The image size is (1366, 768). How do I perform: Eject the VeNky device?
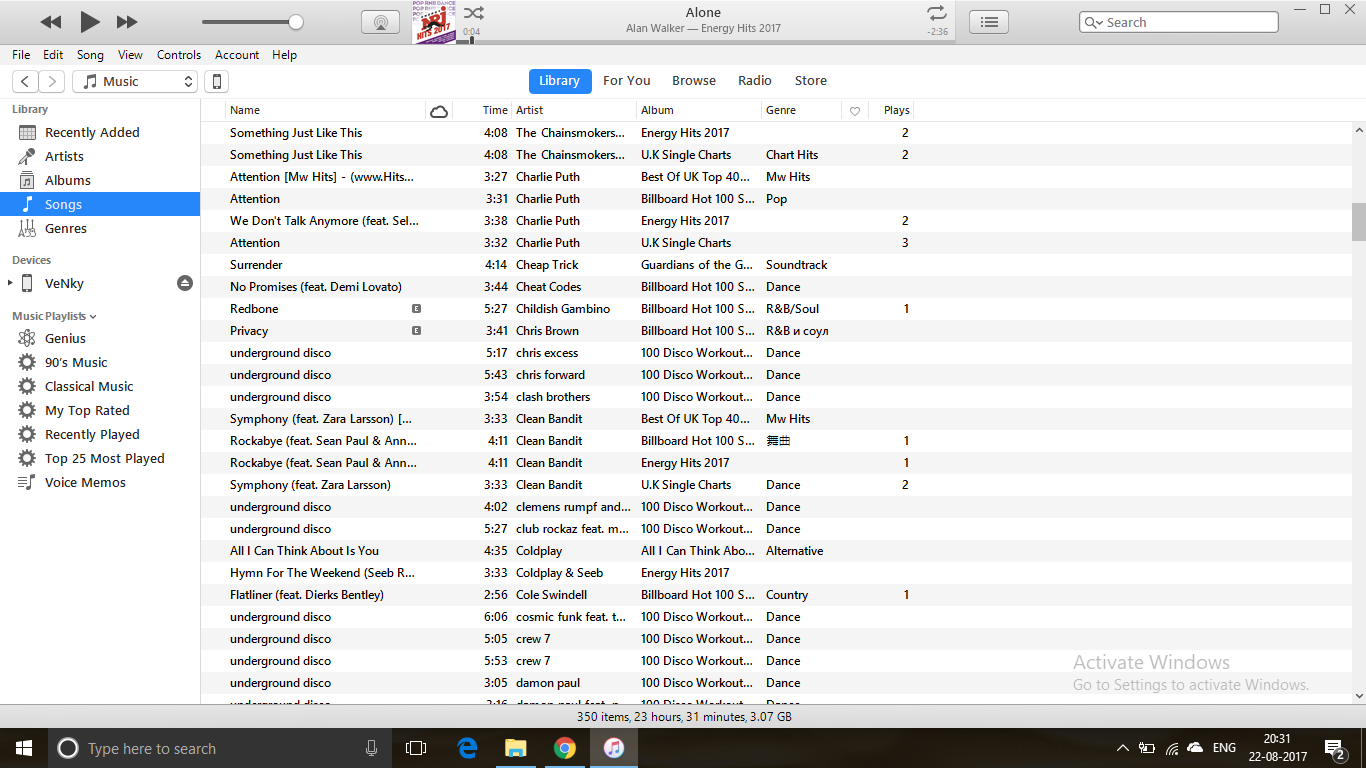click(x=185, y=283)
